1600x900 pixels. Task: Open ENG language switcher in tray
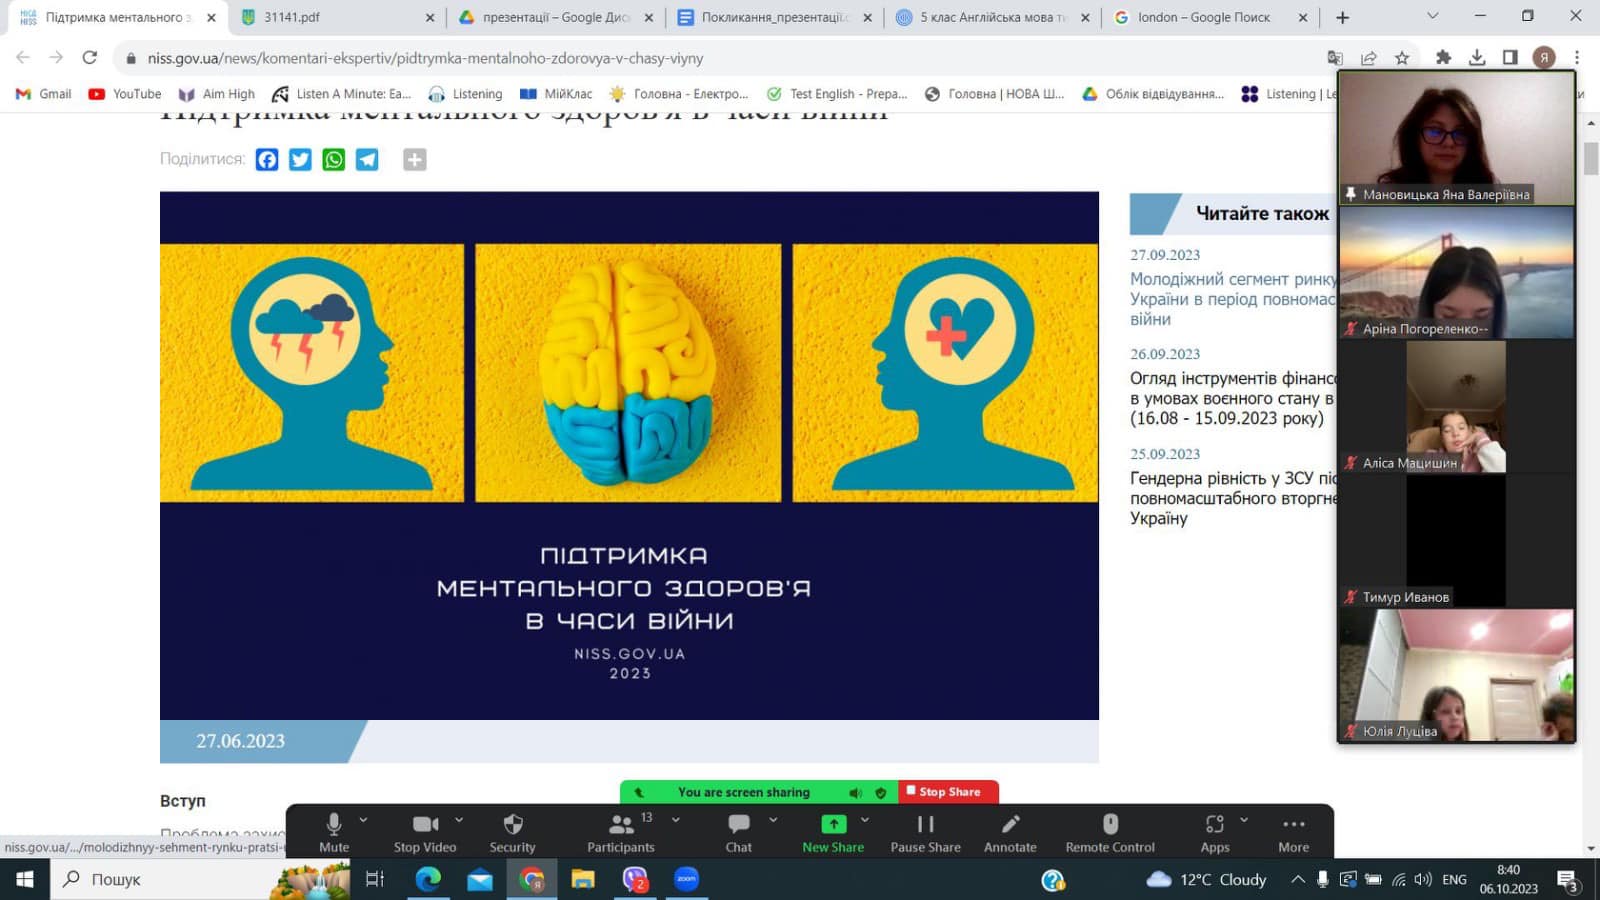pyautogui.click(x=1454, y=879)
